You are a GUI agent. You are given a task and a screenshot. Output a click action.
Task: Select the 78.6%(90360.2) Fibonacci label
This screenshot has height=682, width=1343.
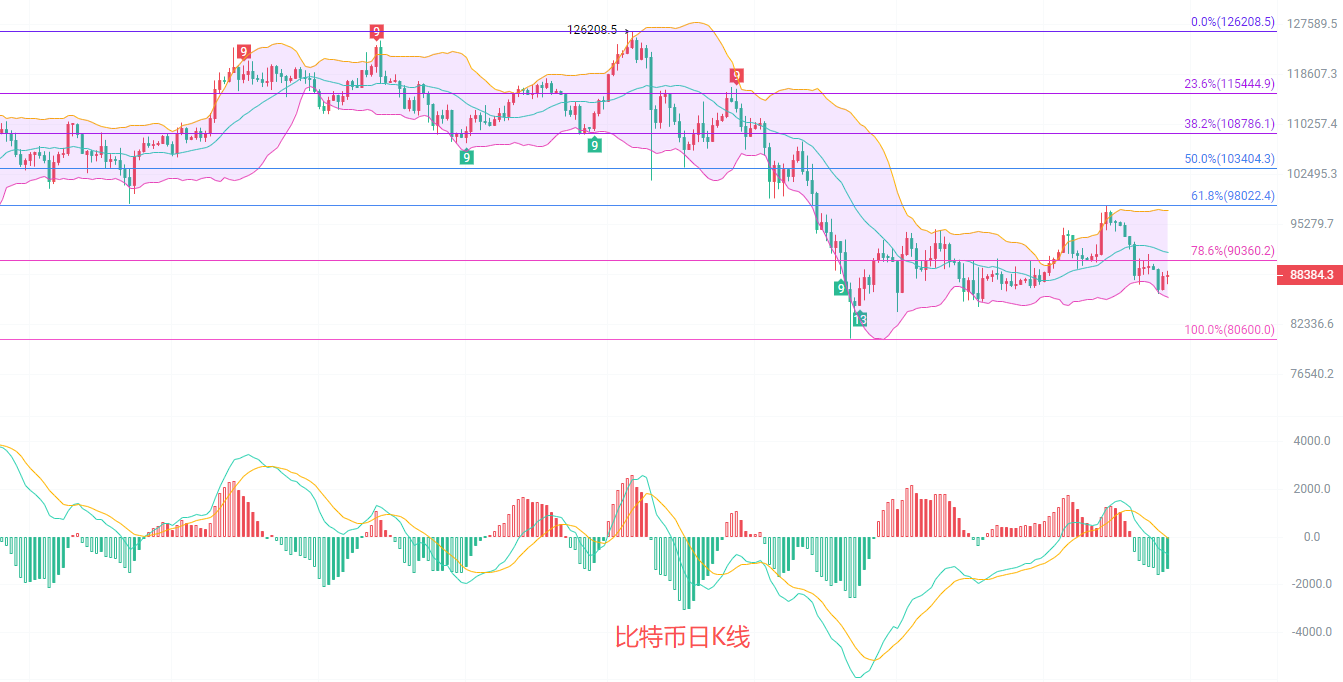pos(1232,251)
